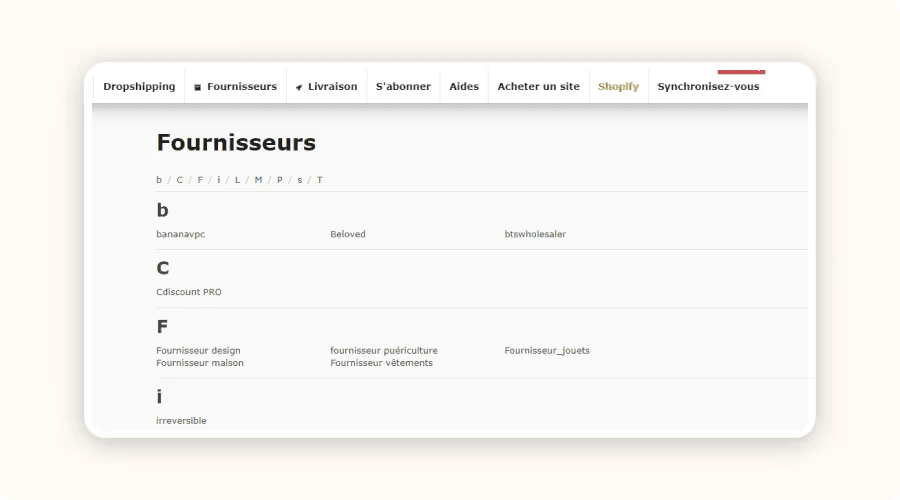900x500 pixels.
Task: Open the btswholesaler supplier link
Action: tap(535, 234)
